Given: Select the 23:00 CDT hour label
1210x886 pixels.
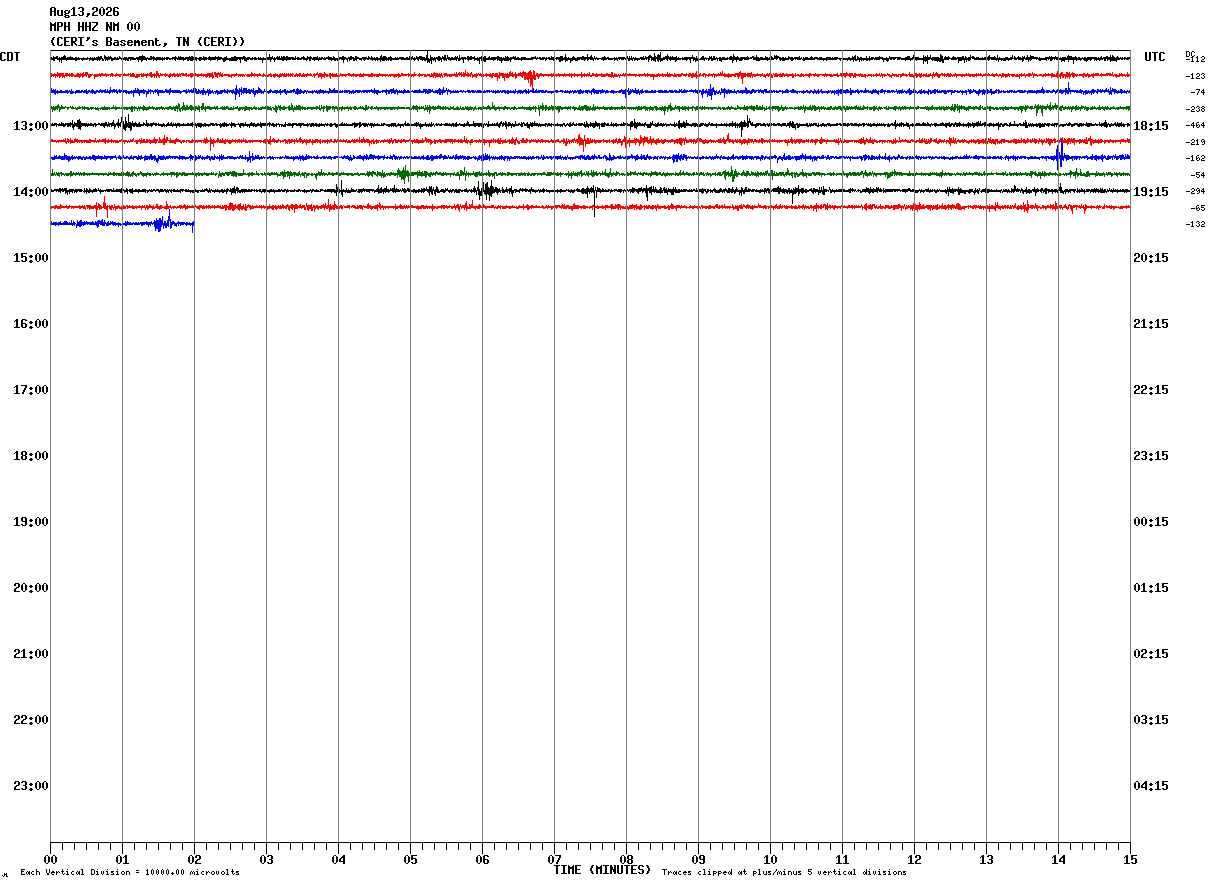Looking at the screenshot, I should [x=31, y=786].
